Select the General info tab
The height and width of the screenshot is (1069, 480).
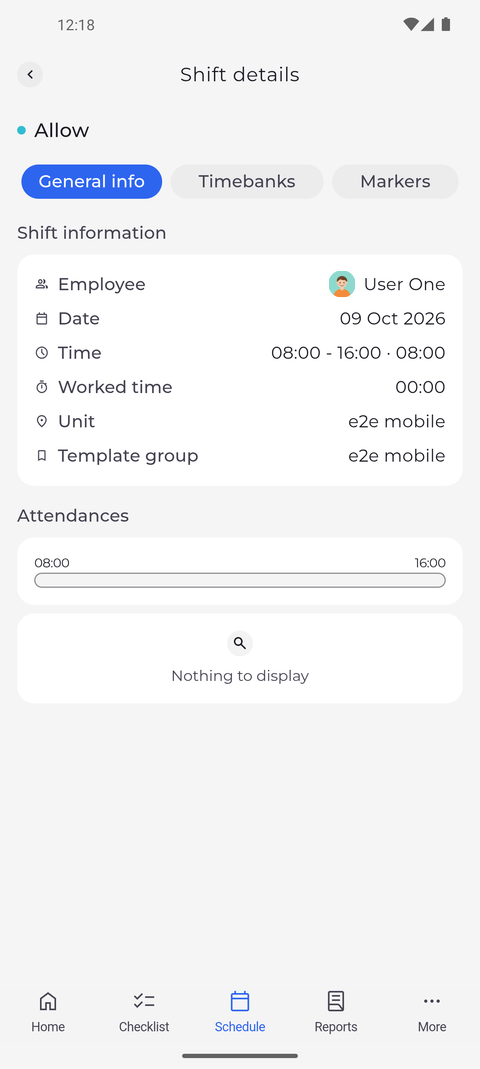coord(91,181)
